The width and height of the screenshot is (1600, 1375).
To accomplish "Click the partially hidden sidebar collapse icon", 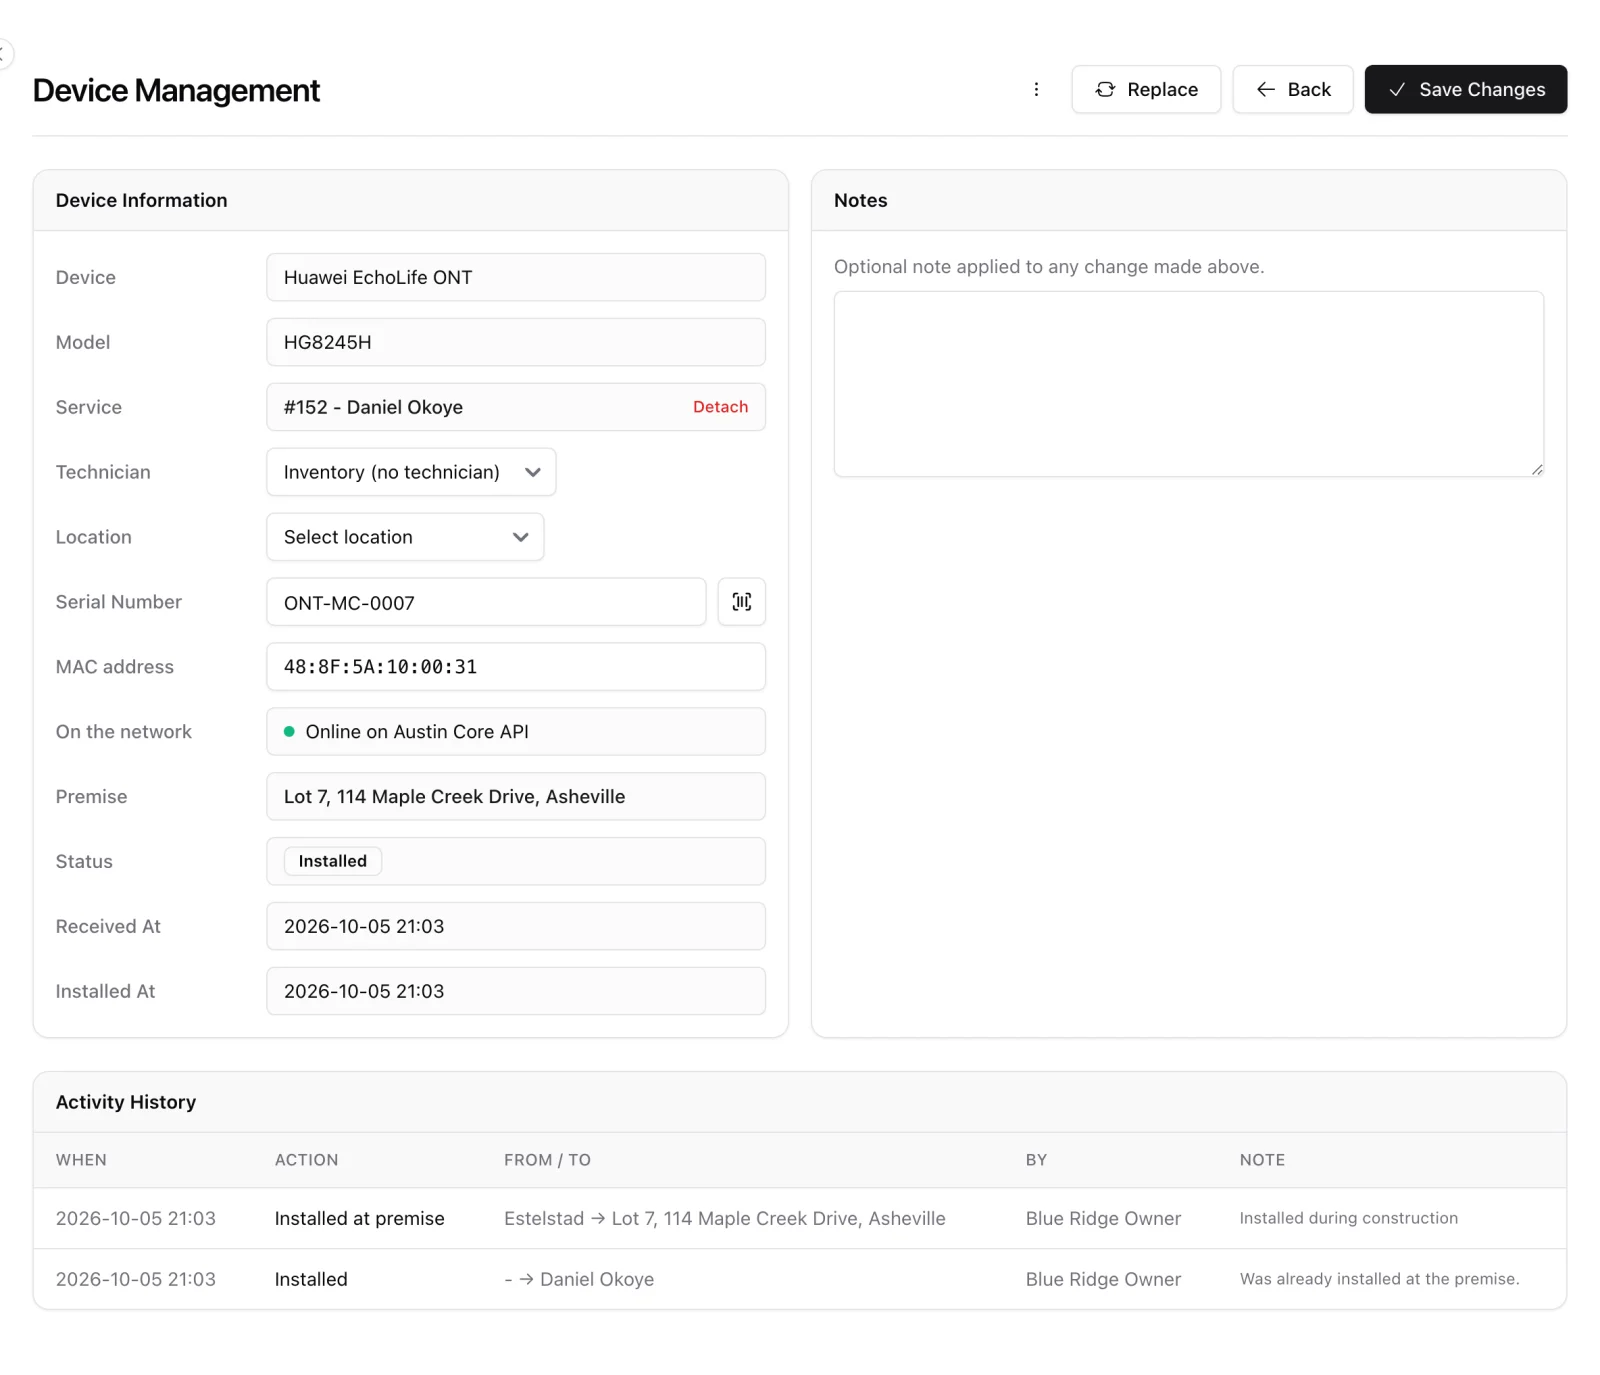I will coord(4,52).
